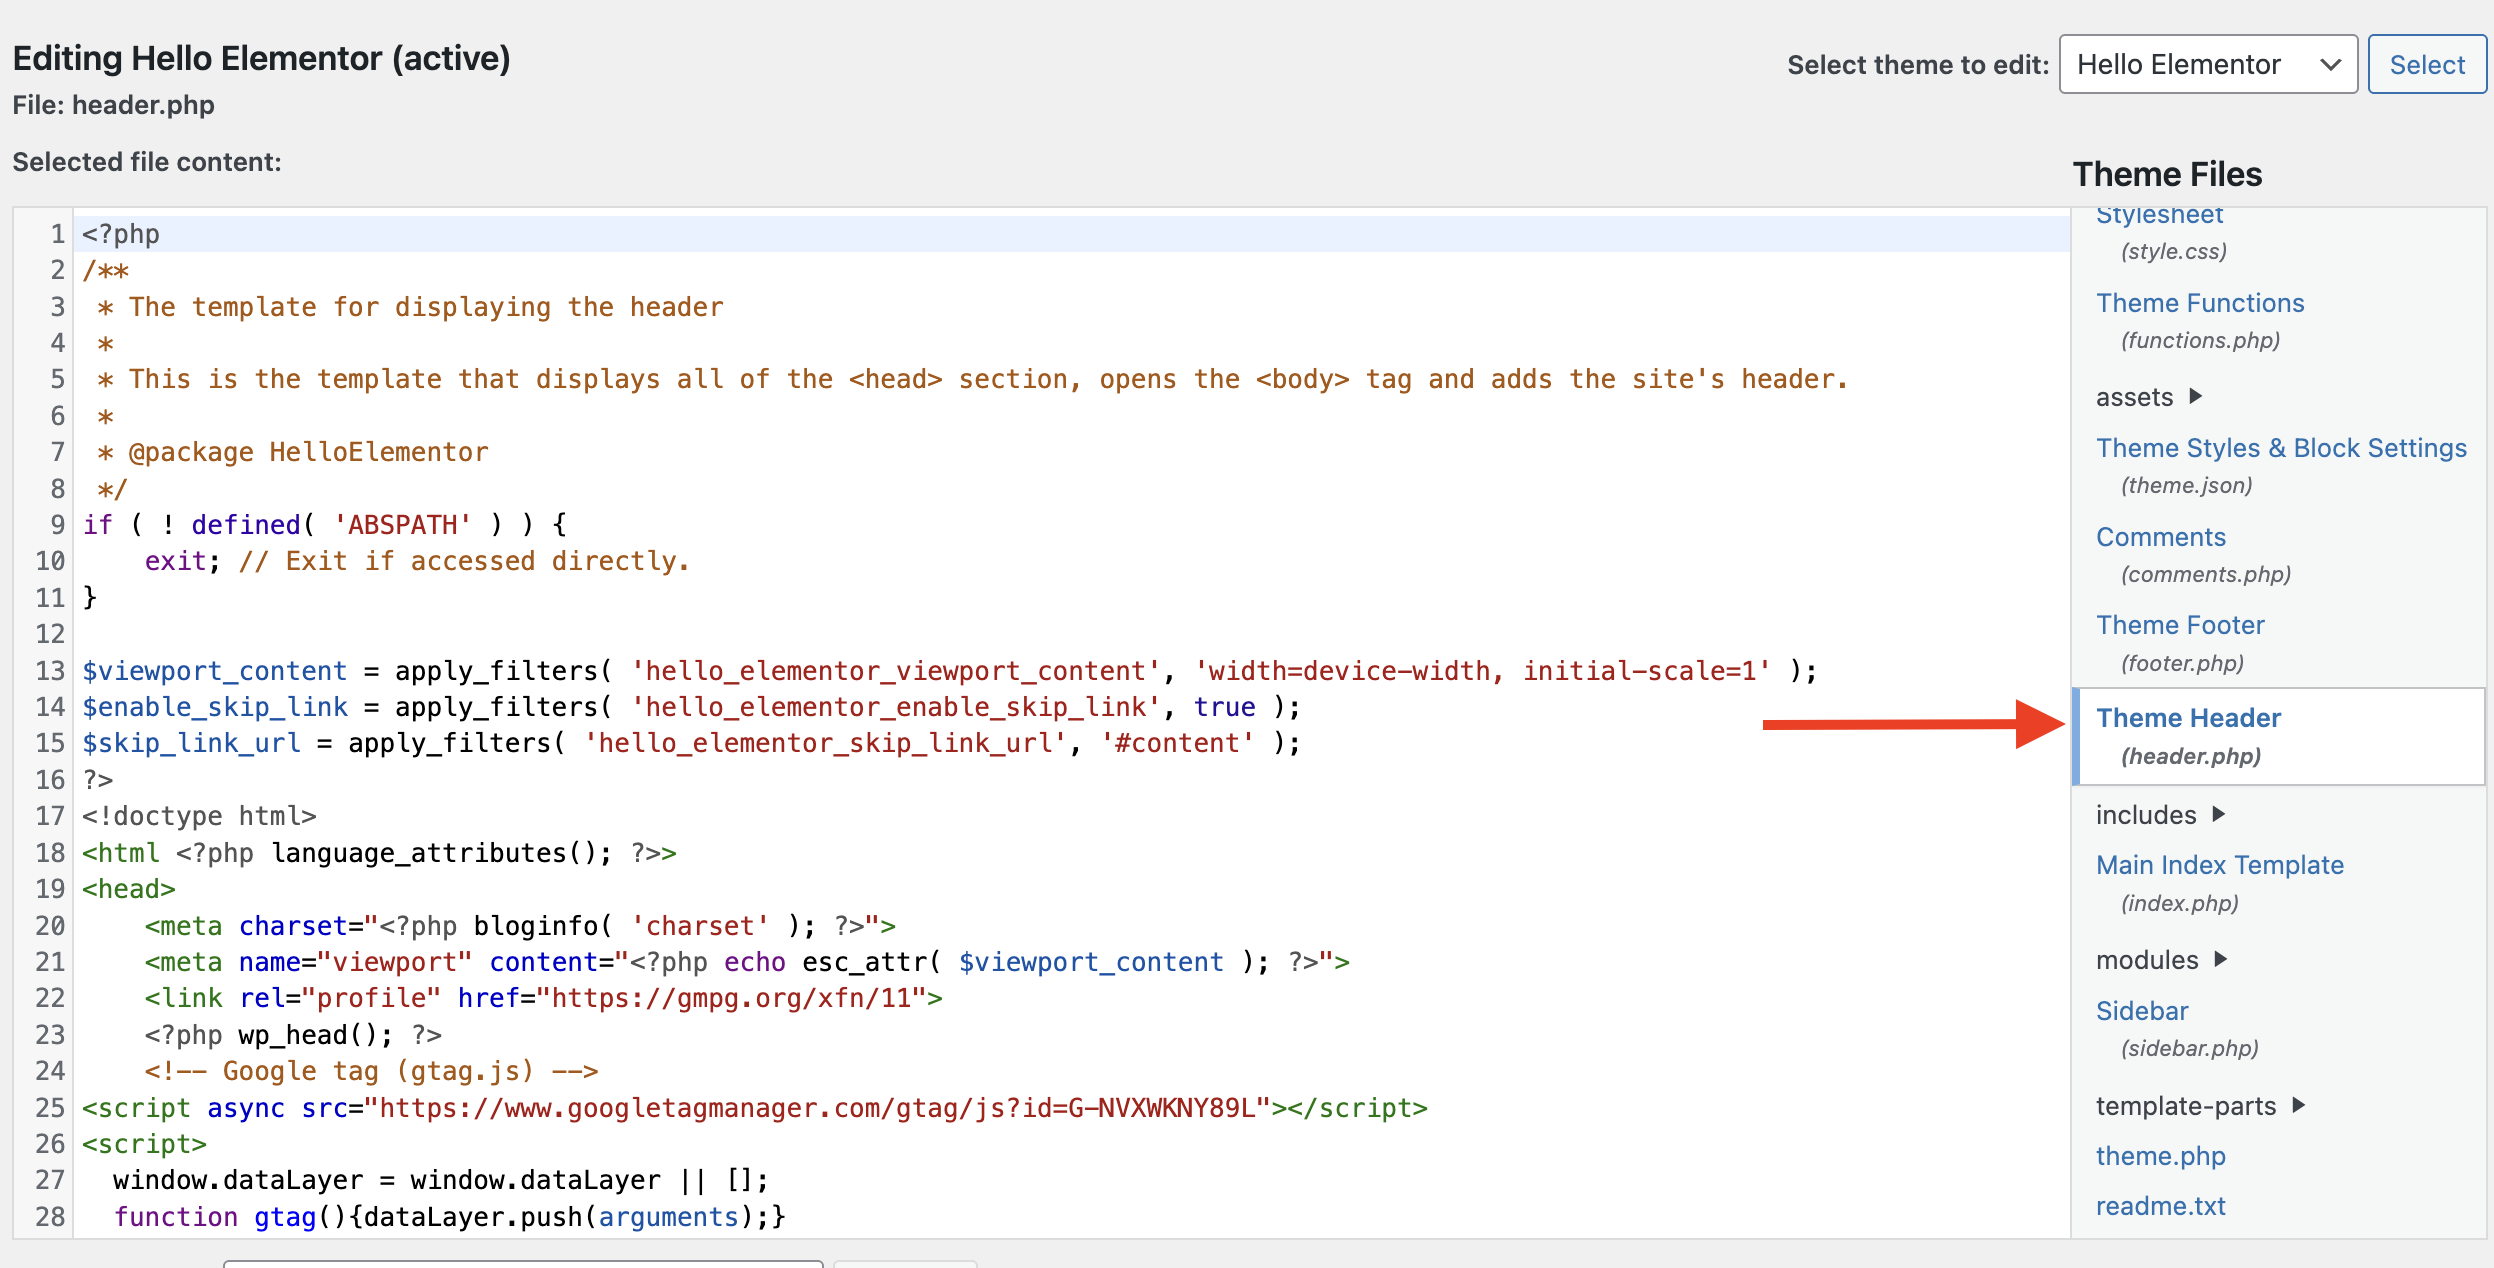
Task: Open the readme.txt file
Action: pyautogui.click(x=2160, y=1206)
